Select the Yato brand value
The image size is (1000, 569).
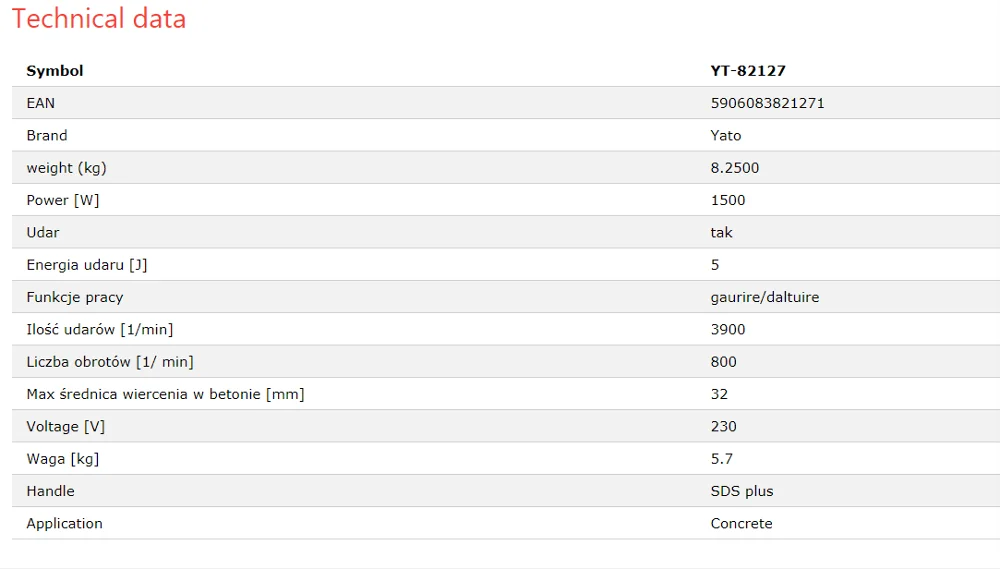(x=726, y=135)
